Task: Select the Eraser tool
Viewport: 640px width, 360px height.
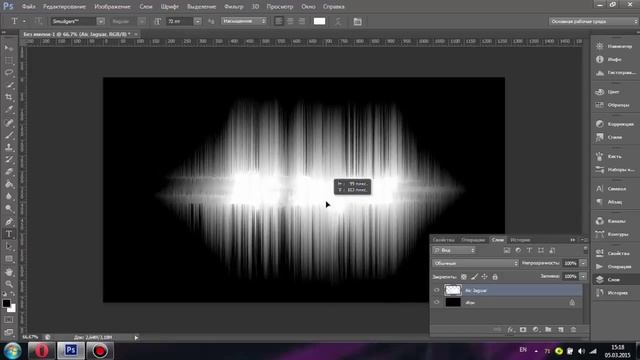Action: coord(9,172)
